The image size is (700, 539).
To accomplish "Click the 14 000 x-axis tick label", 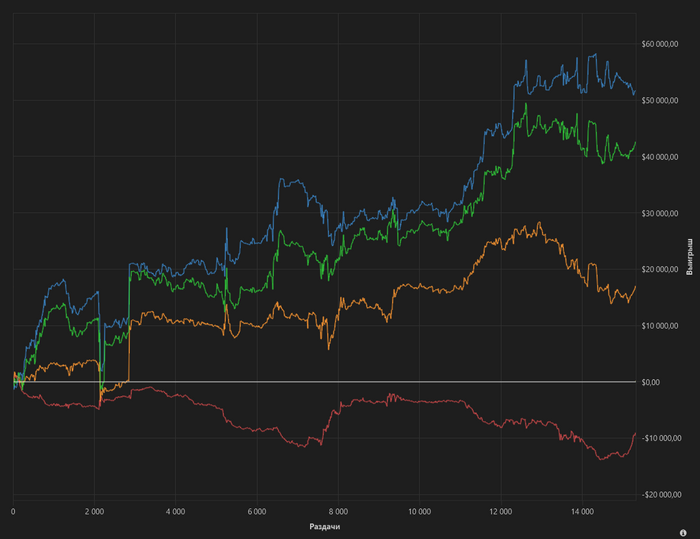I will (582, 512).
